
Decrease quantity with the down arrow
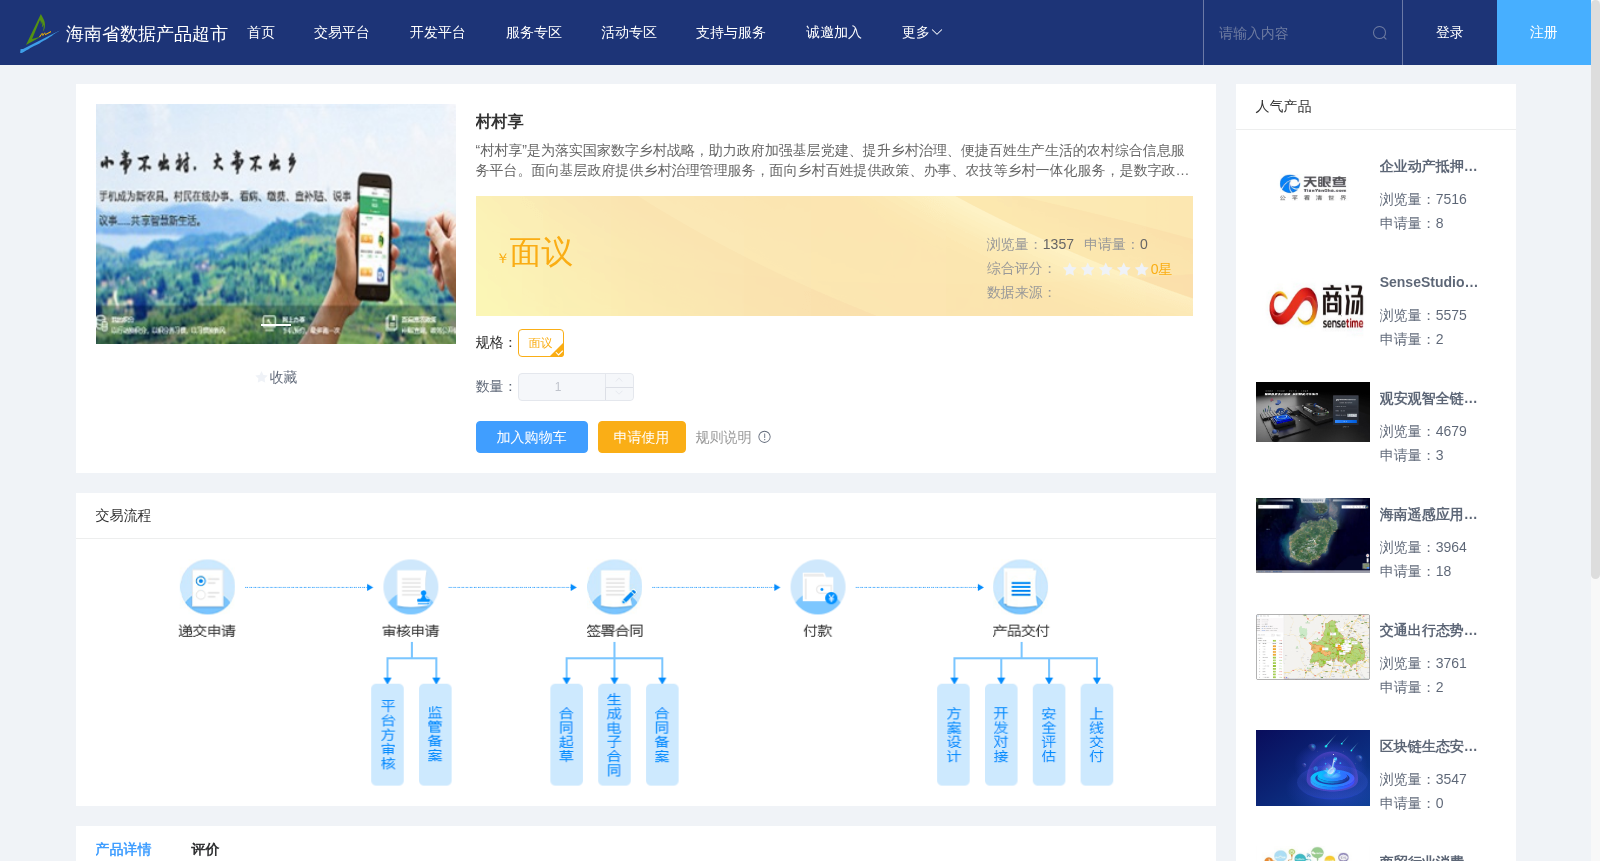(619, 393)
